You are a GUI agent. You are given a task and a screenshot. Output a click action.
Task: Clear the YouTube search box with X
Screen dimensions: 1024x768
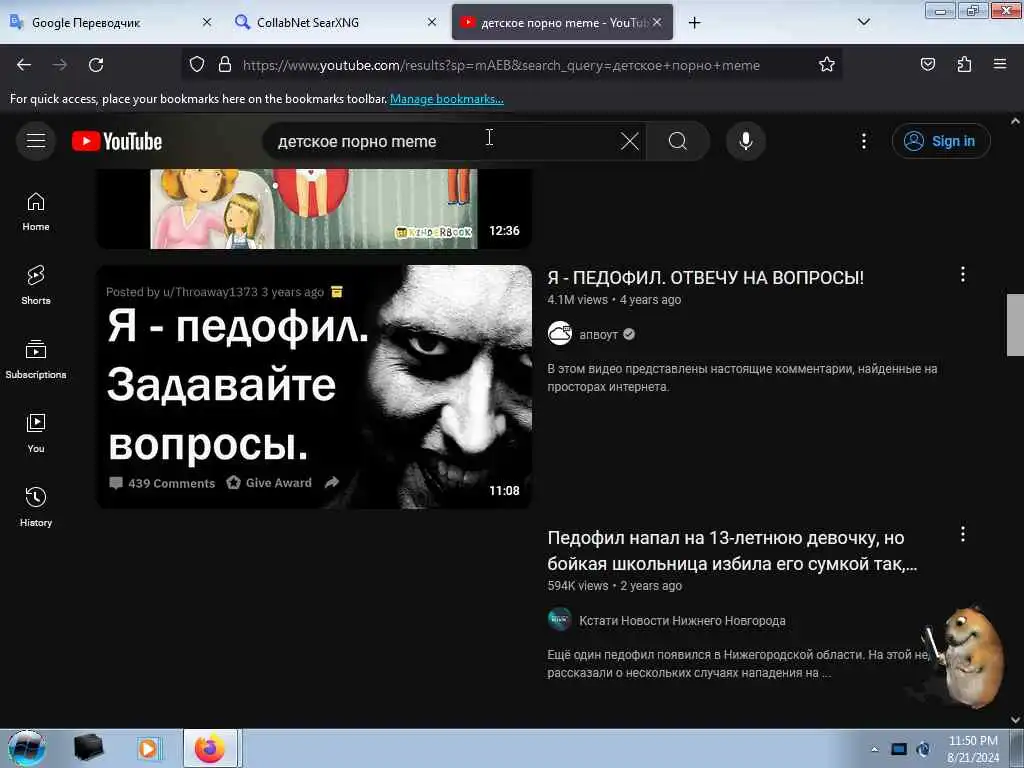point(630,141)
